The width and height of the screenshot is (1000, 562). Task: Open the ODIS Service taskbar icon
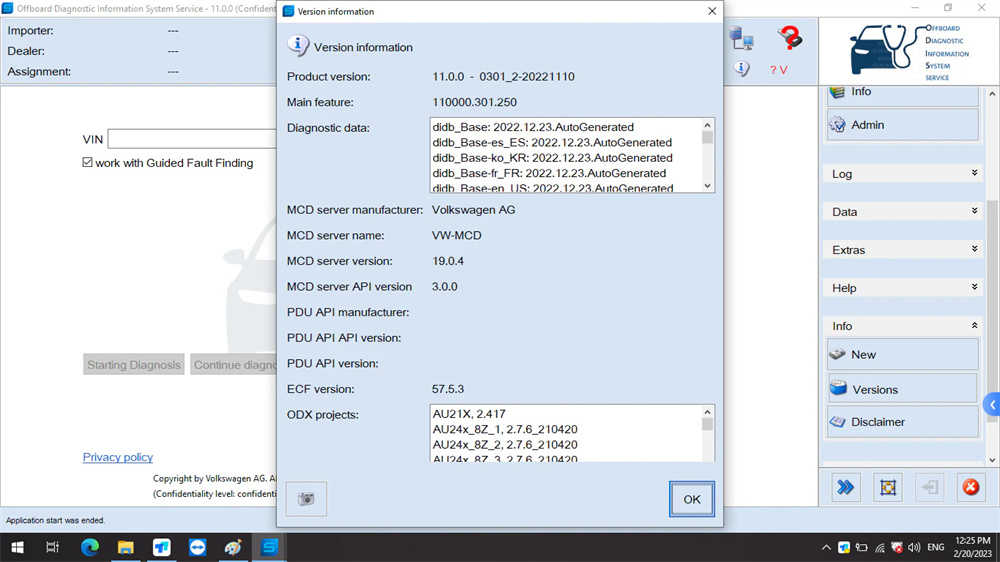pos(270,547)
